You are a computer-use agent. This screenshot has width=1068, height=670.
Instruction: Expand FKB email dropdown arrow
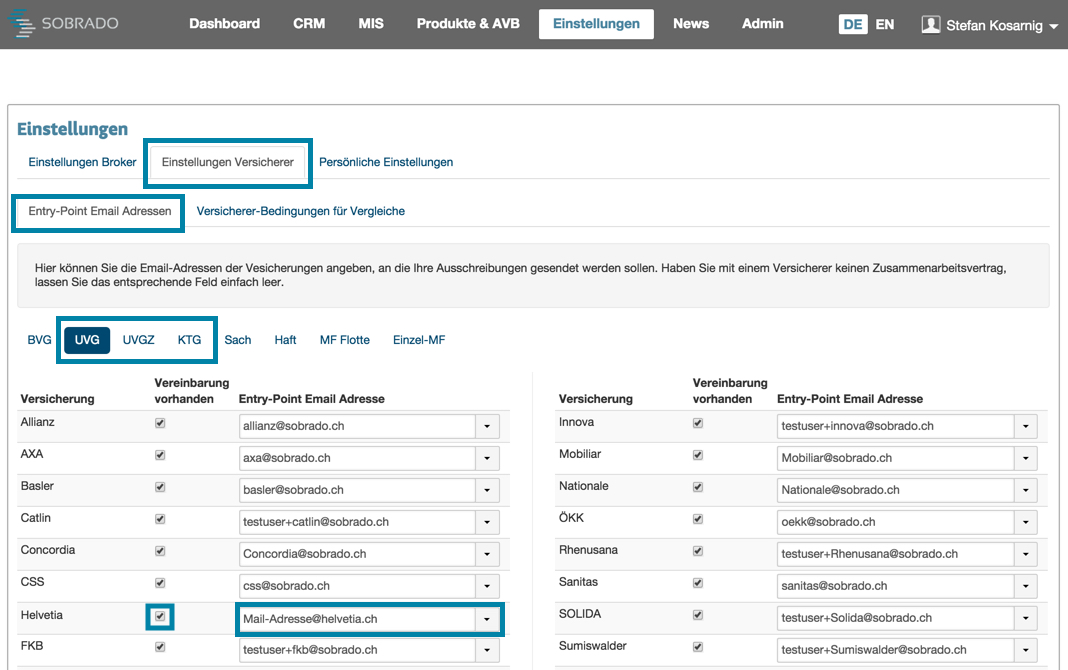[x=487, y=650]
